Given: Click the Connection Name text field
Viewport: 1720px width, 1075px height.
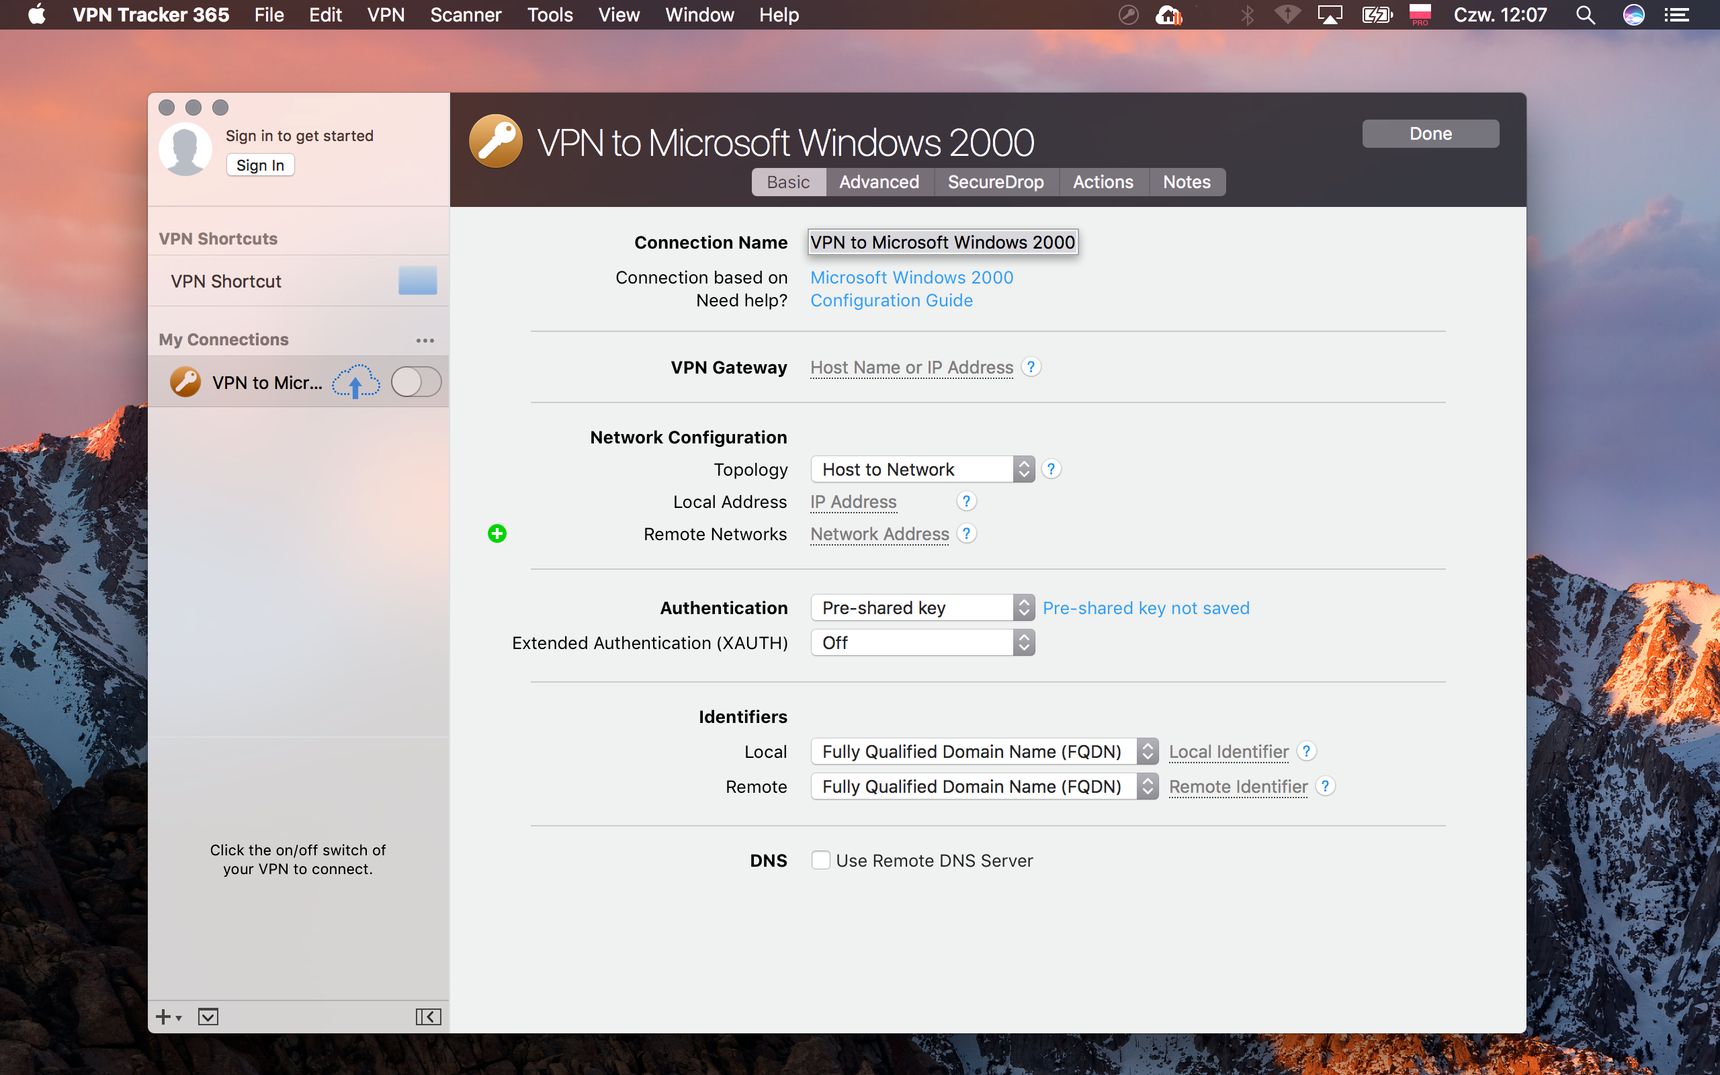Looking at the screenshot, I should (x=943, y=242).
